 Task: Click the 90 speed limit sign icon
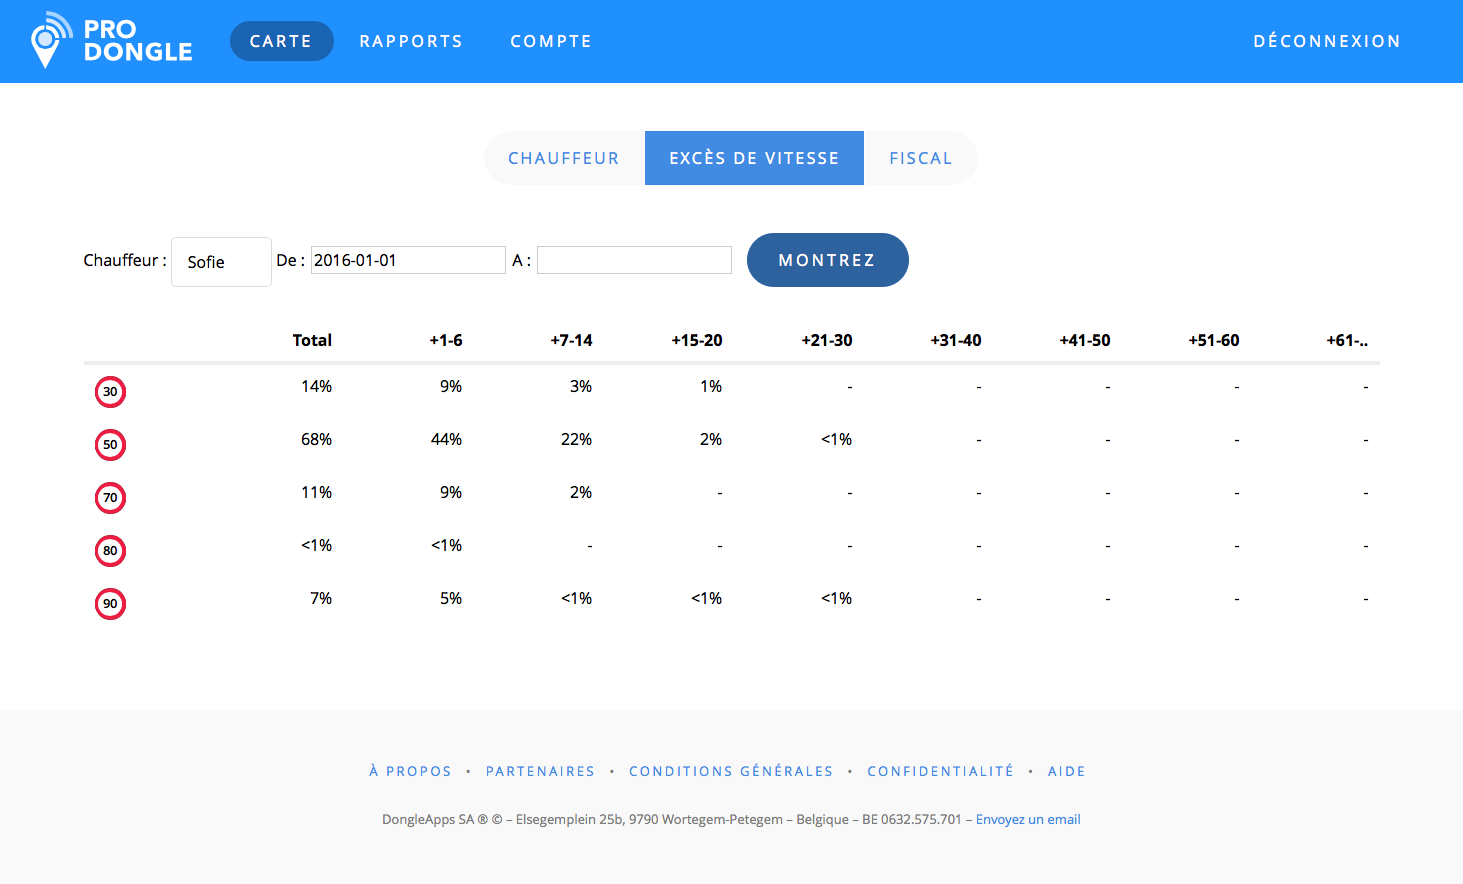(x=110, y=604)
